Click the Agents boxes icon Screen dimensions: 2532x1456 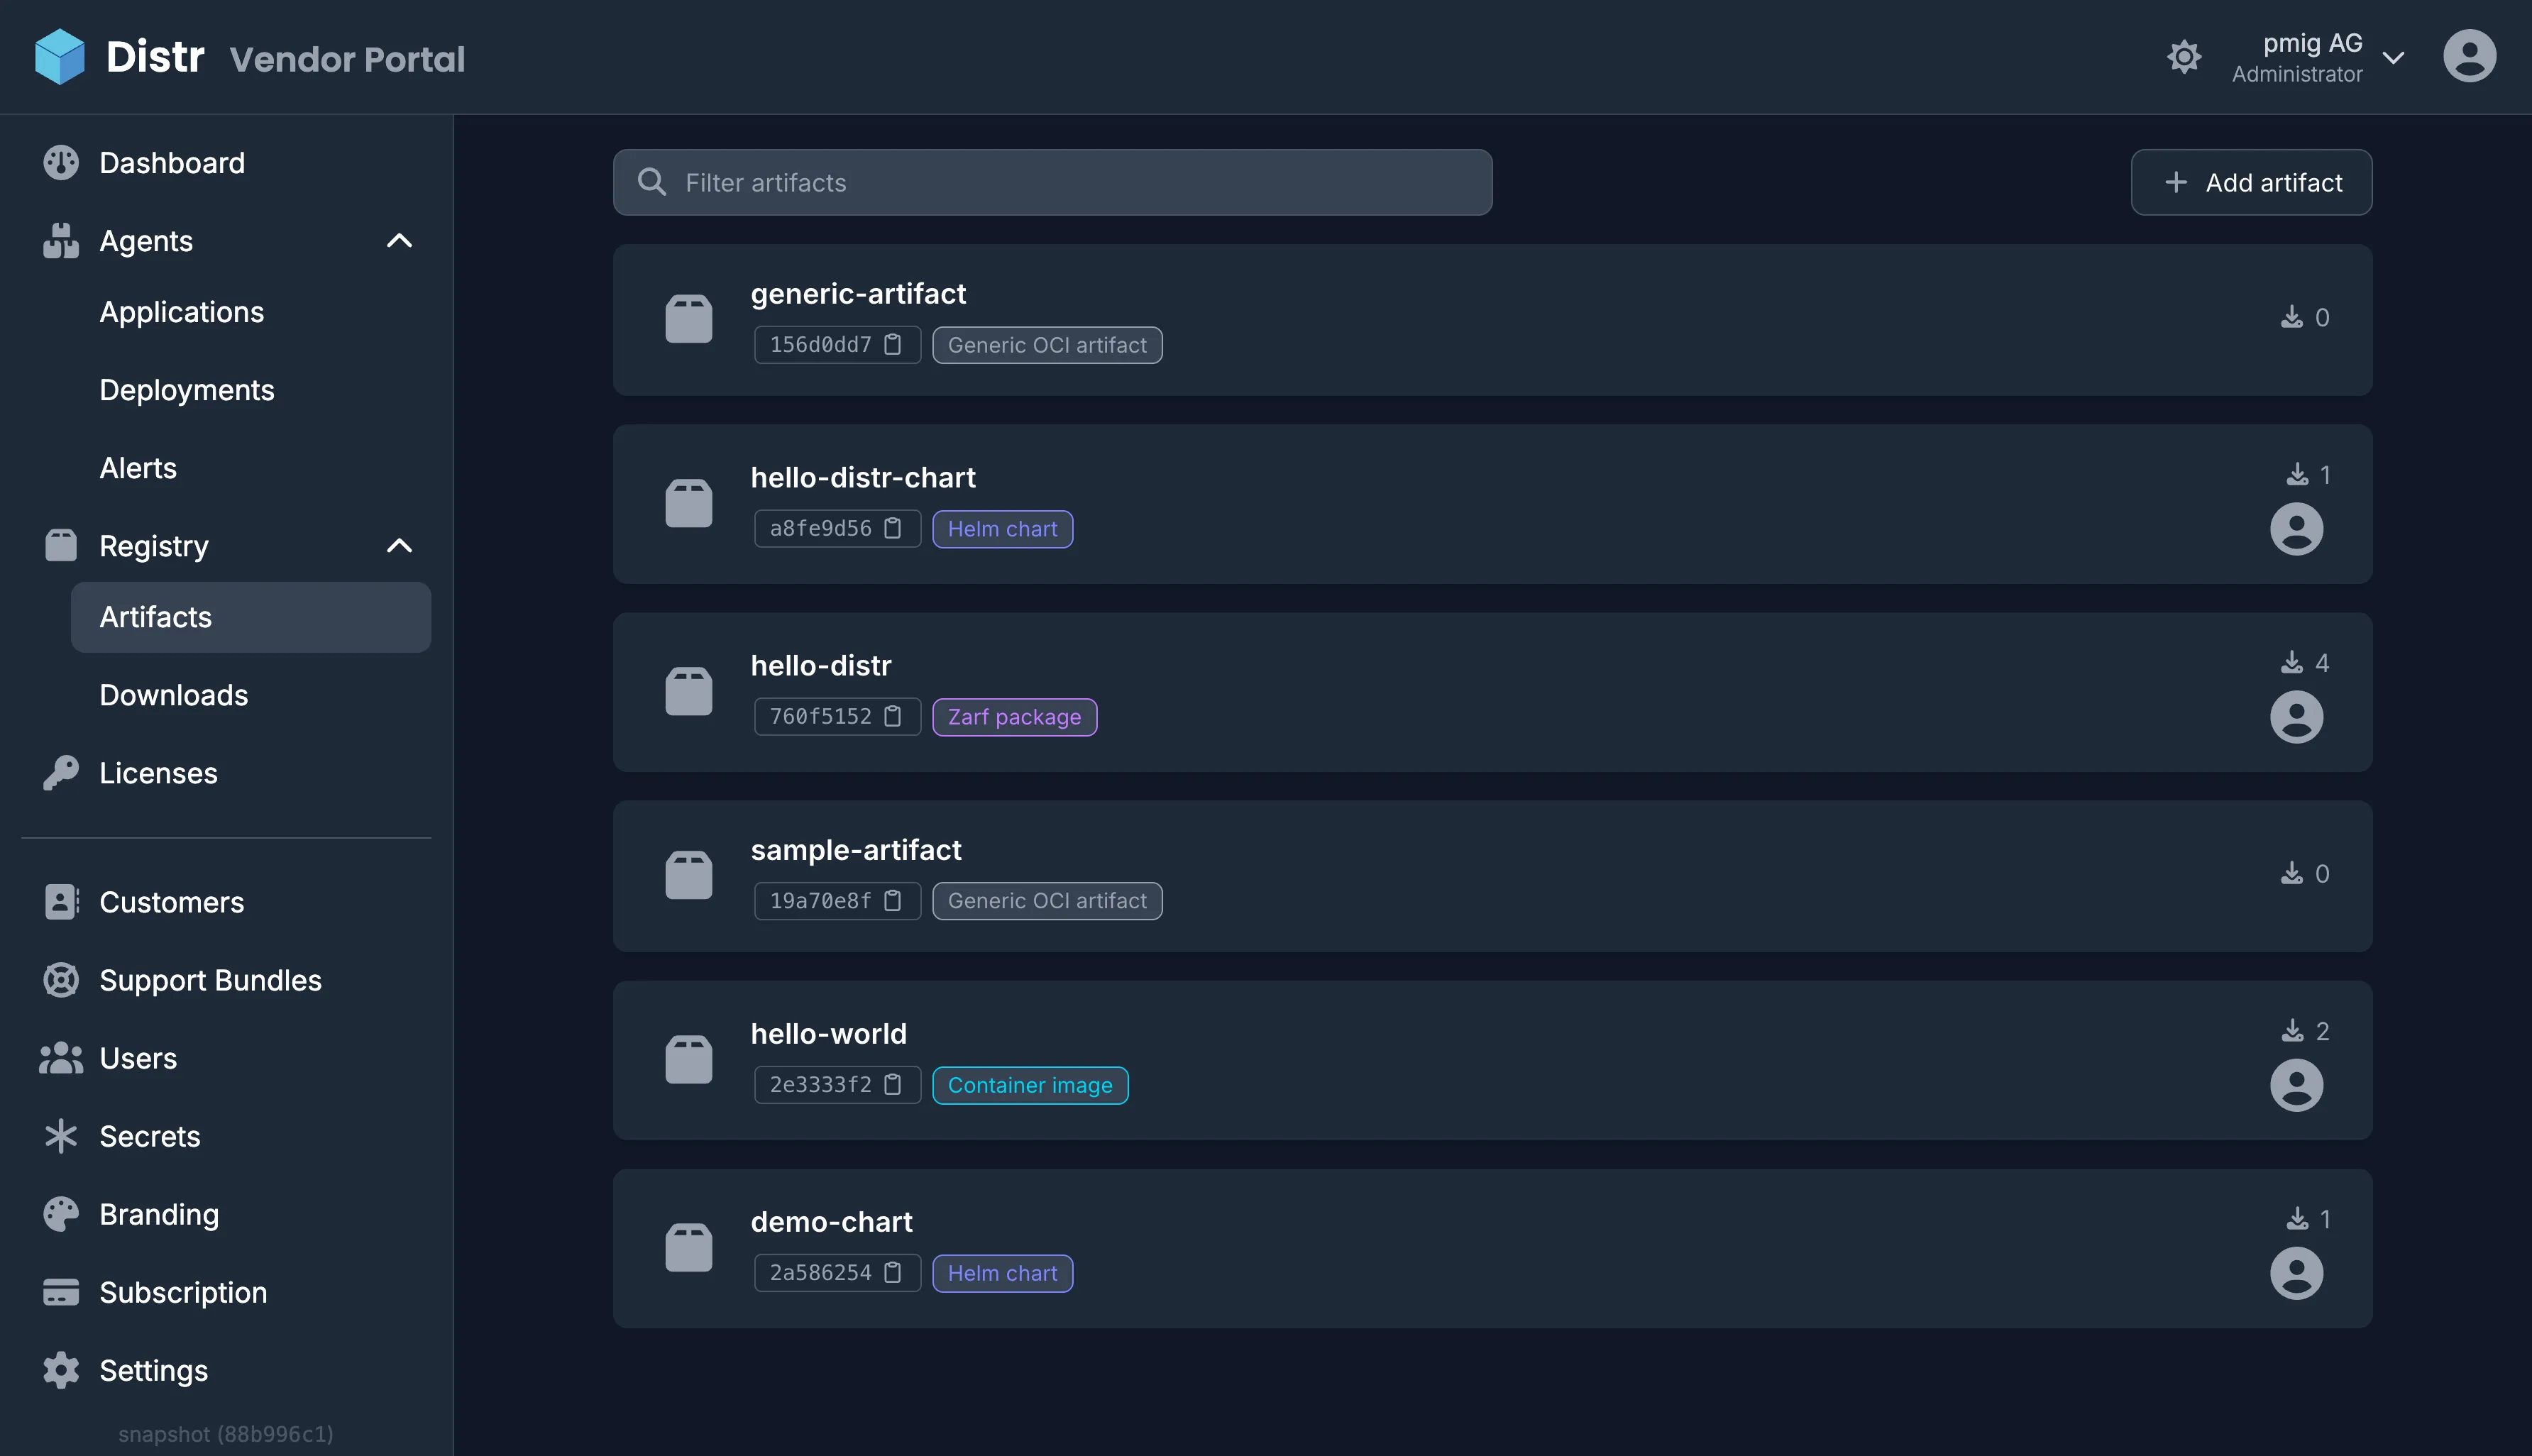tap(61, 241)
